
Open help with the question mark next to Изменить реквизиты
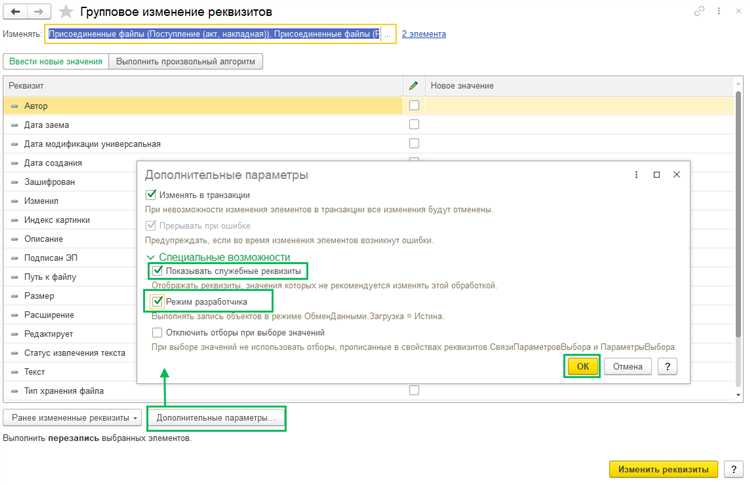pyautogui.click(x=734, y=469)
